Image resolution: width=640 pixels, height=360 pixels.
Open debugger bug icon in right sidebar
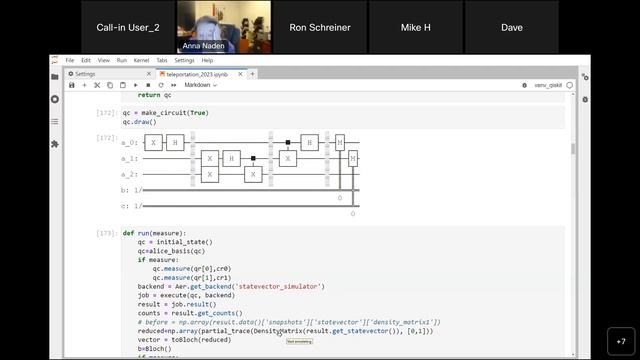pos(585,99)
